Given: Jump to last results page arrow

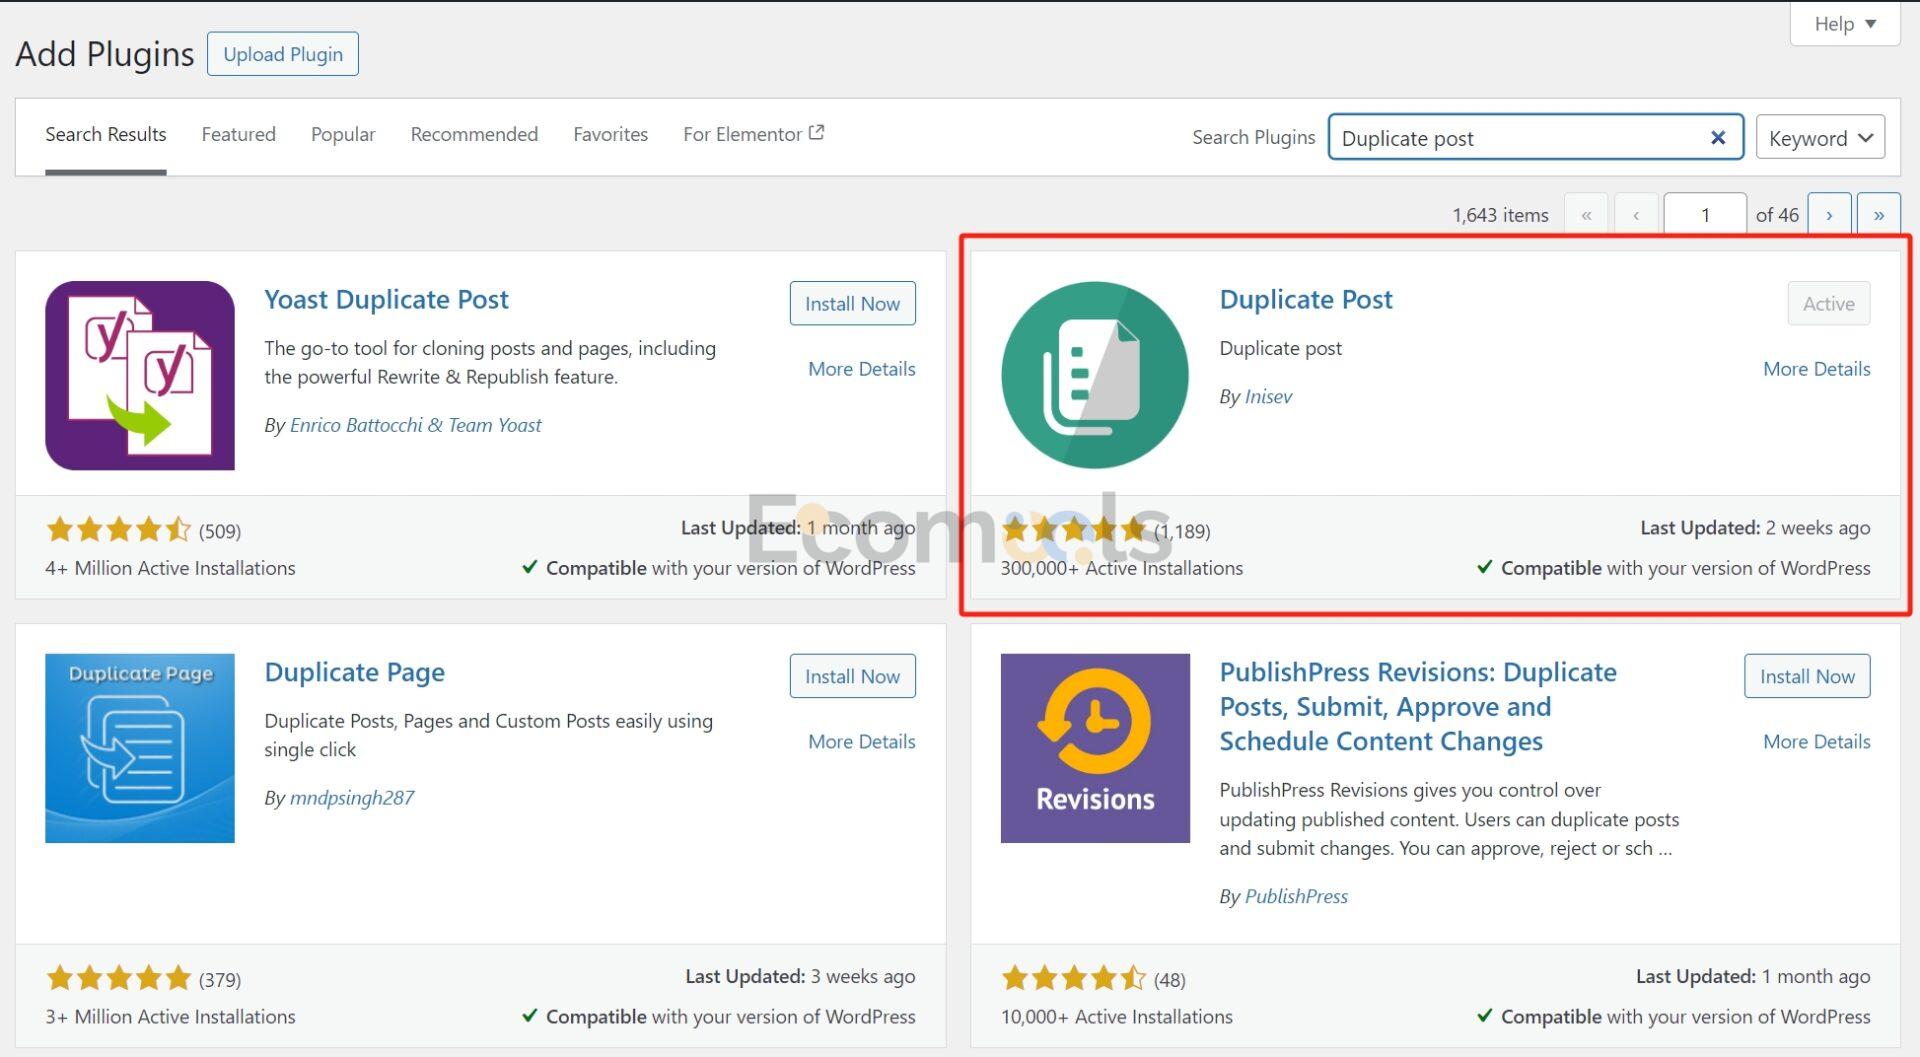Looking at the screenshot, I should click(x=1879, y=214).
